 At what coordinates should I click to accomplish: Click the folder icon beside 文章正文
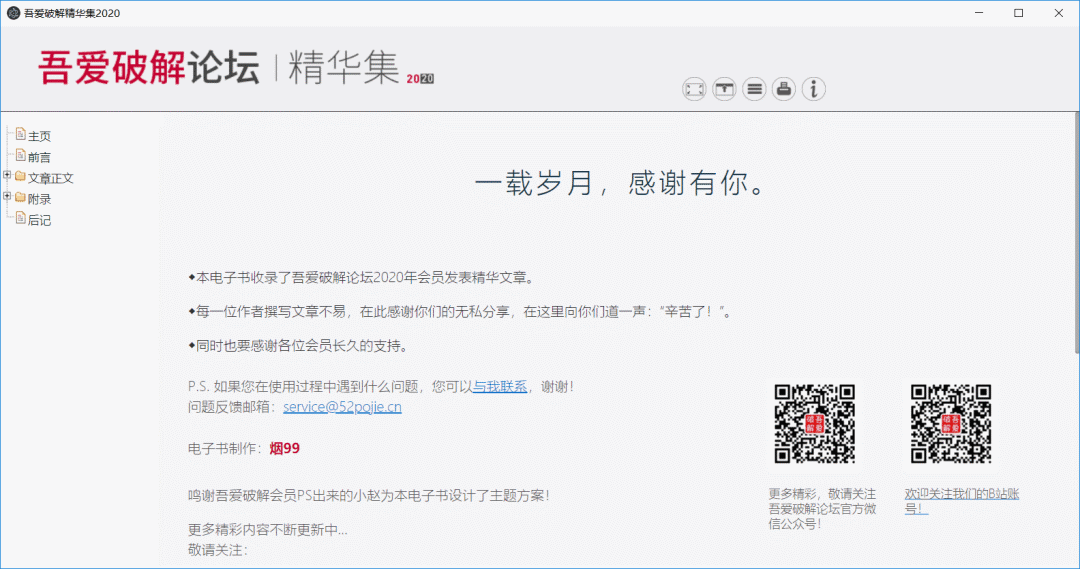(21, 177)
